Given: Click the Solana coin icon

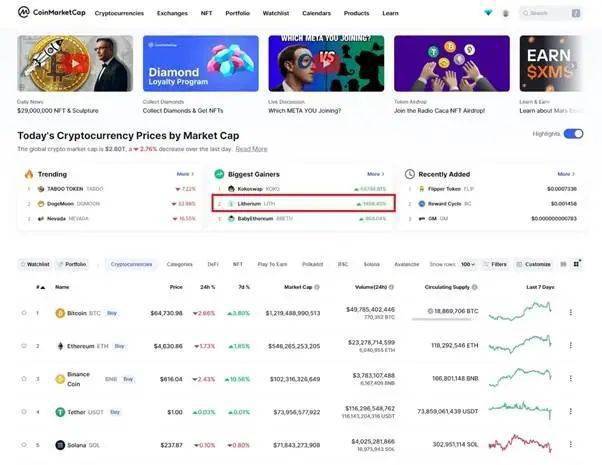Looking at the screenshot, I should [60, 445].
